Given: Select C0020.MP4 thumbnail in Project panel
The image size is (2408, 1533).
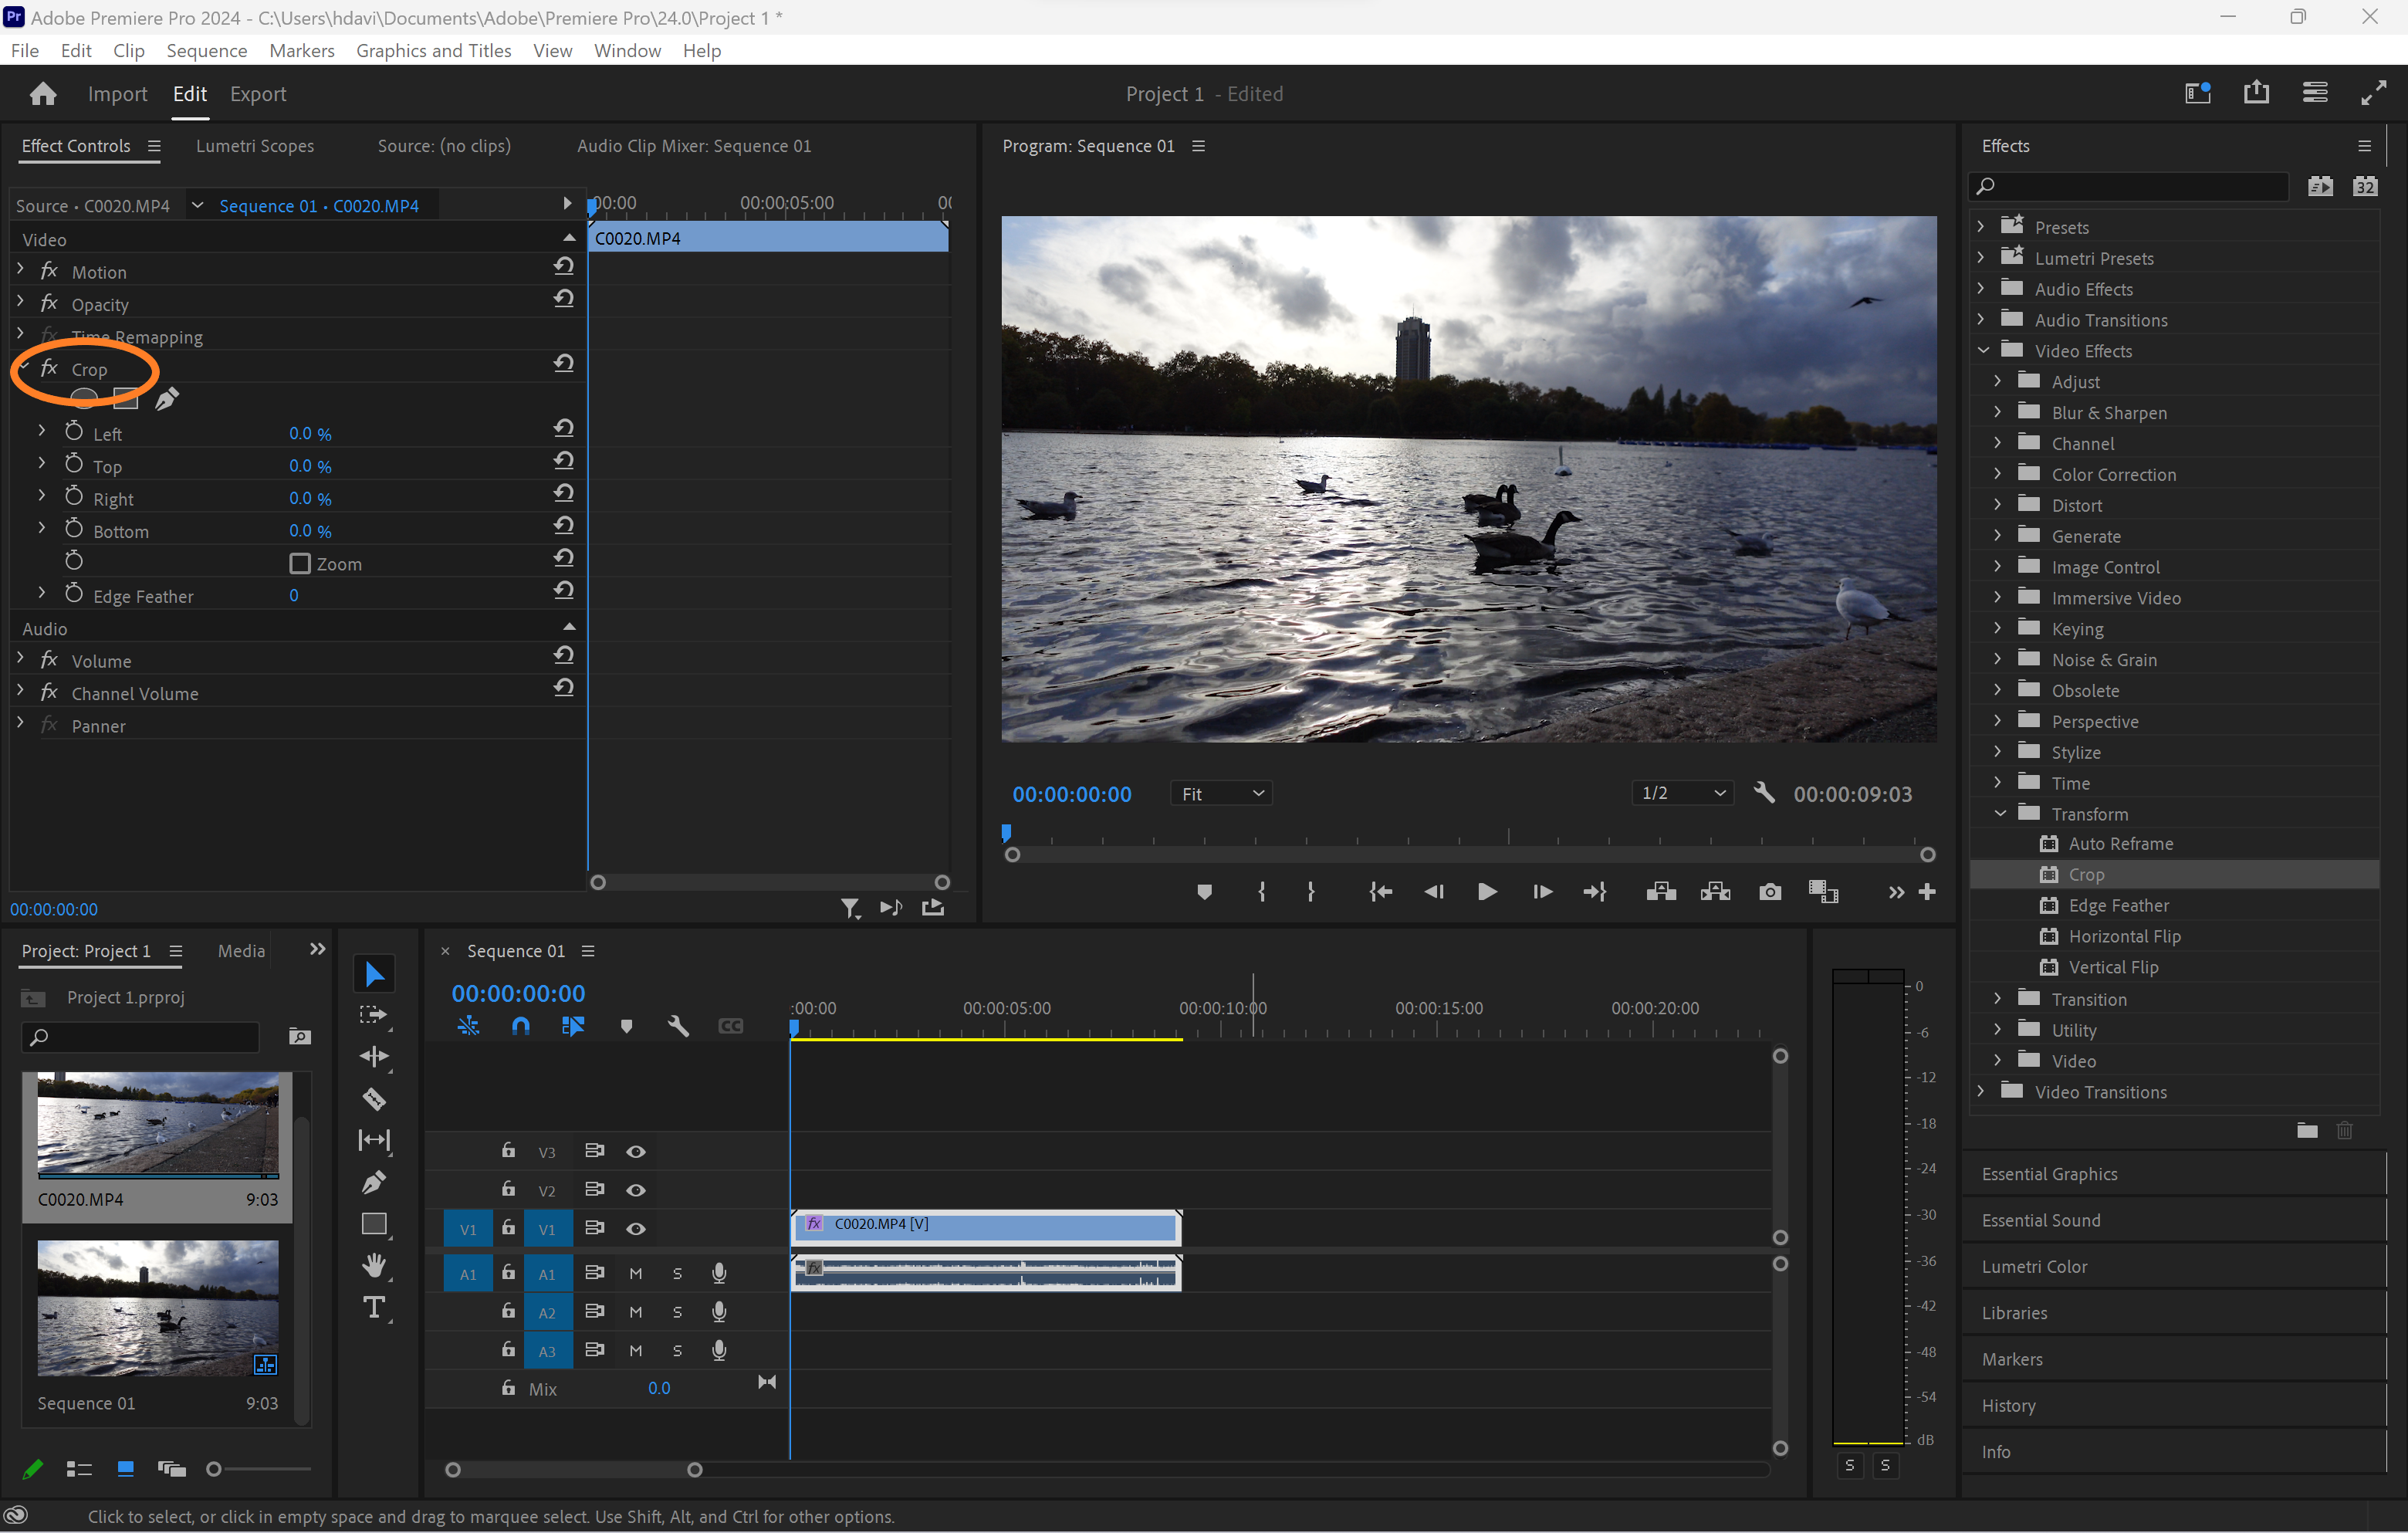Looking at the screenshot, I should (158, 1124).
